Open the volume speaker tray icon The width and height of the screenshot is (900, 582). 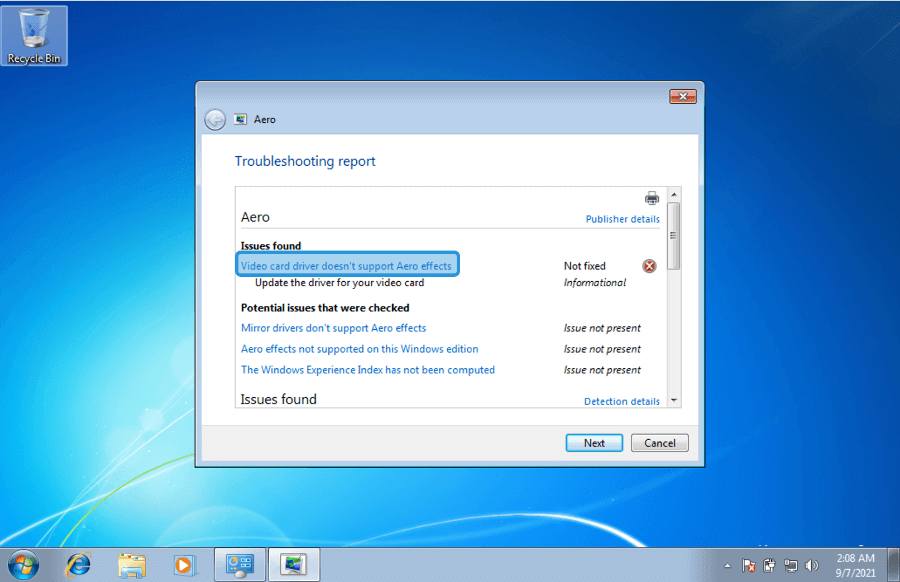[812, 566]
